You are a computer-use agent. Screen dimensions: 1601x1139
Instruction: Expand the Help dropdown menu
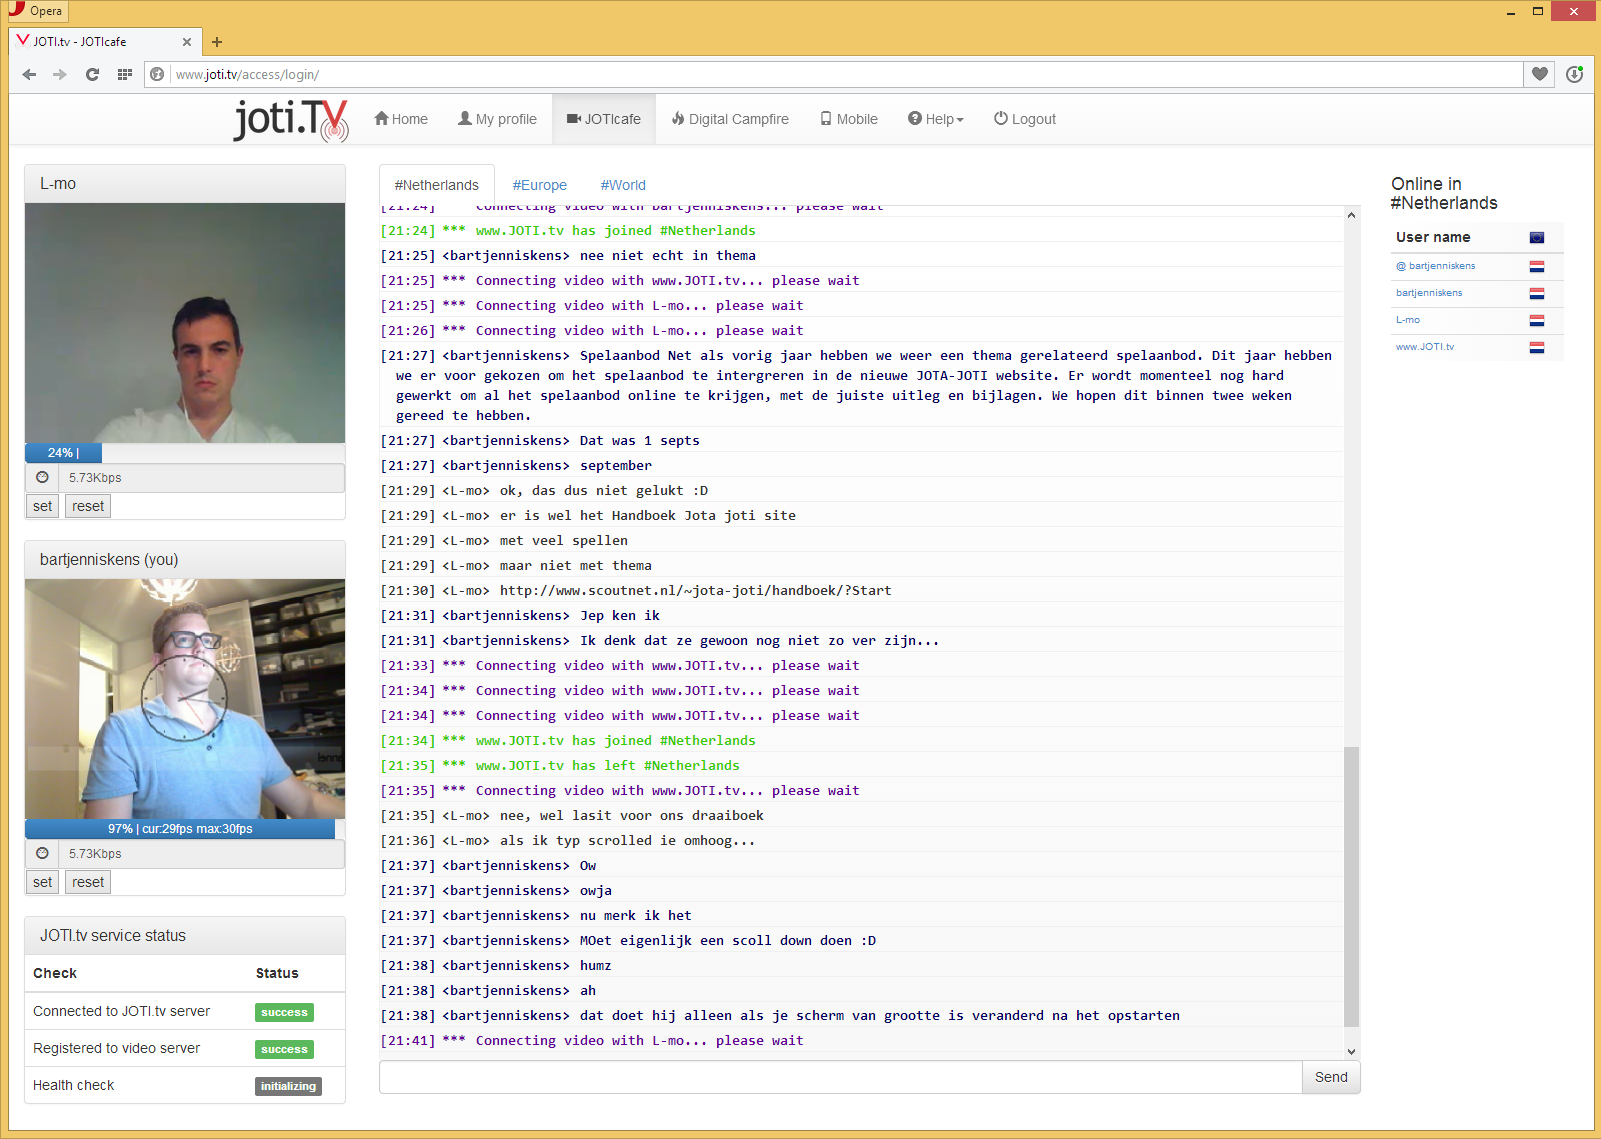click(936, 119)
